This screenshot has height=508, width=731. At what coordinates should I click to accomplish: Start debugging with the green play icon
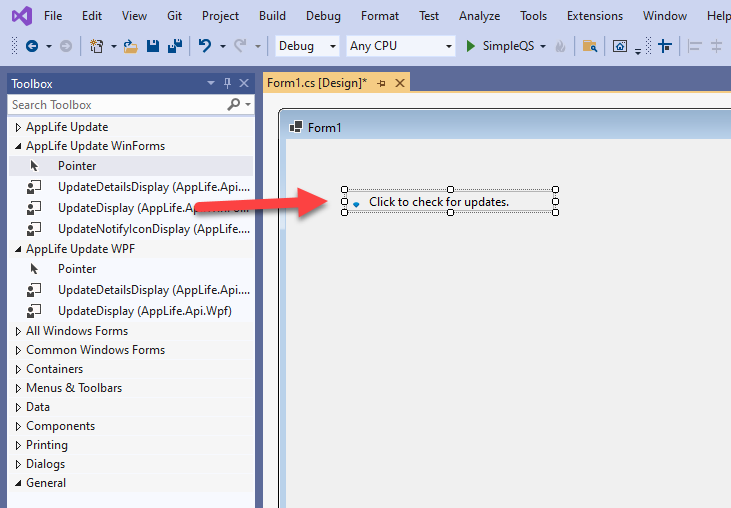click(470, 46)
